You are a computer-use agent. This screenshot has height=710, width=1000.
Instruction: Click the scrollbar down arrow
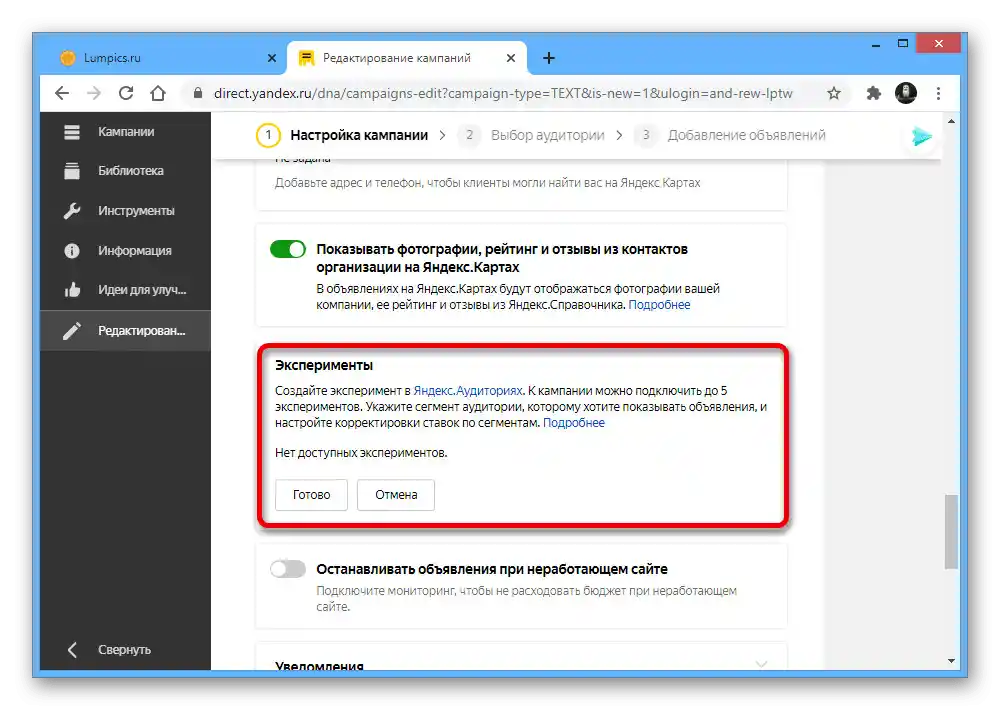(x=951, y=661)
